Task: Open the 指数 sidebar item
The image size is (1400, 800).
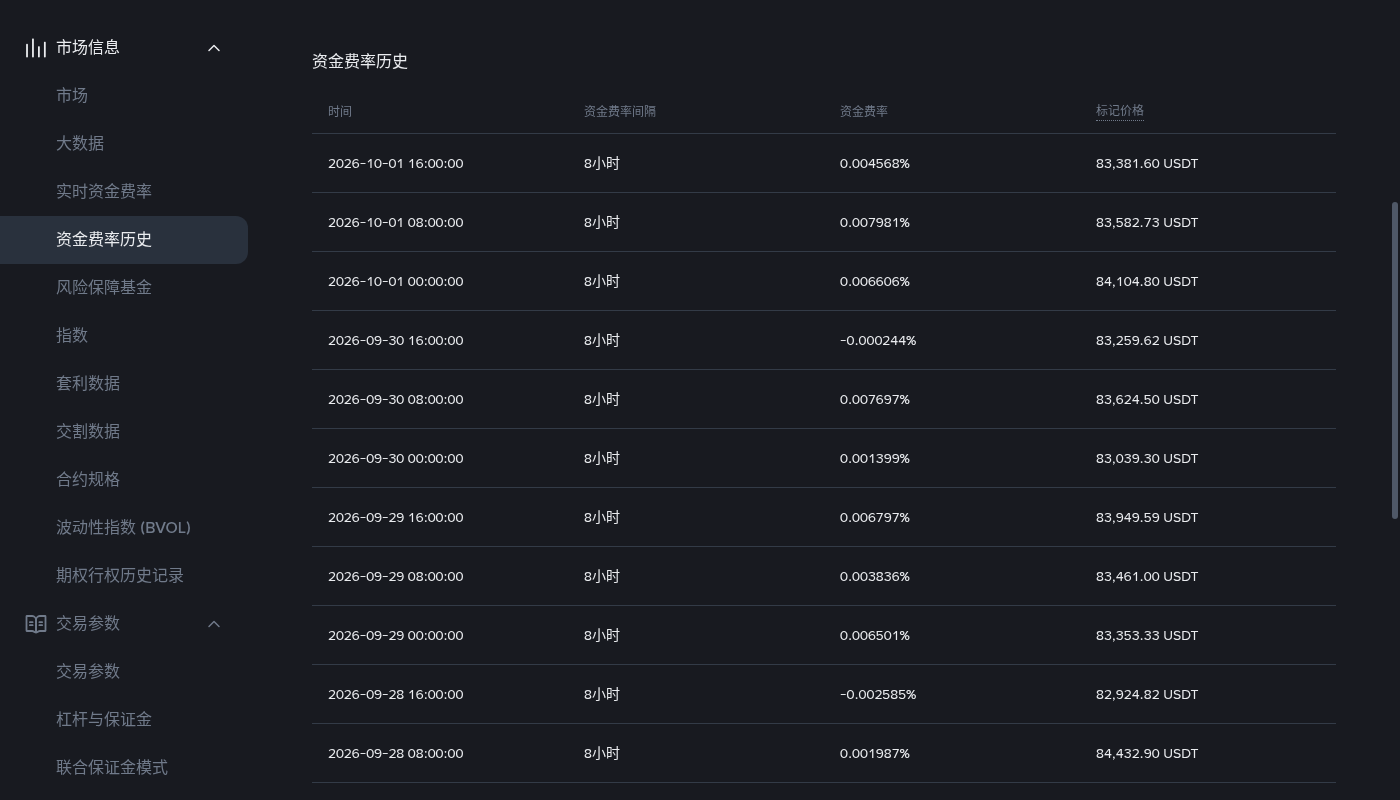Action: pos(72,336)
